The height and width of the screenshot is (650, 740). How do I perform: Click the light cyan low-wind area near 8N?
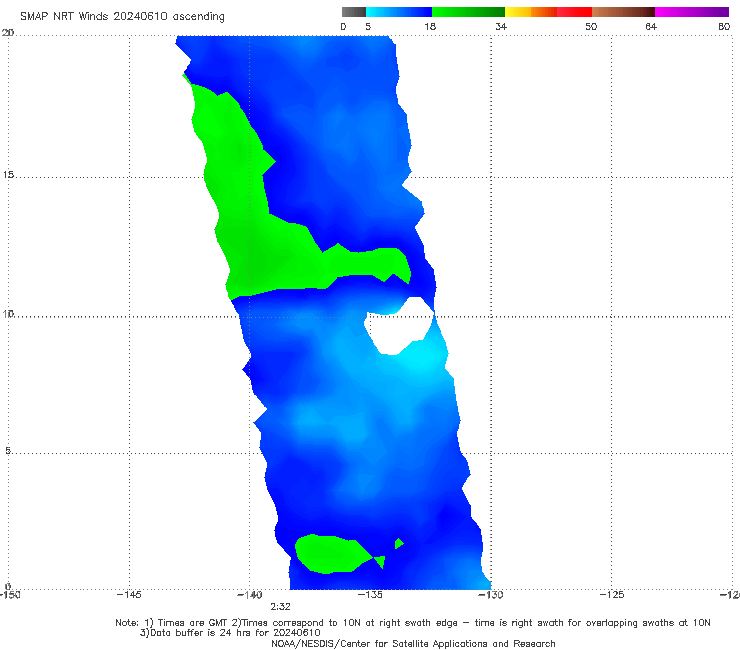(422, 356)
